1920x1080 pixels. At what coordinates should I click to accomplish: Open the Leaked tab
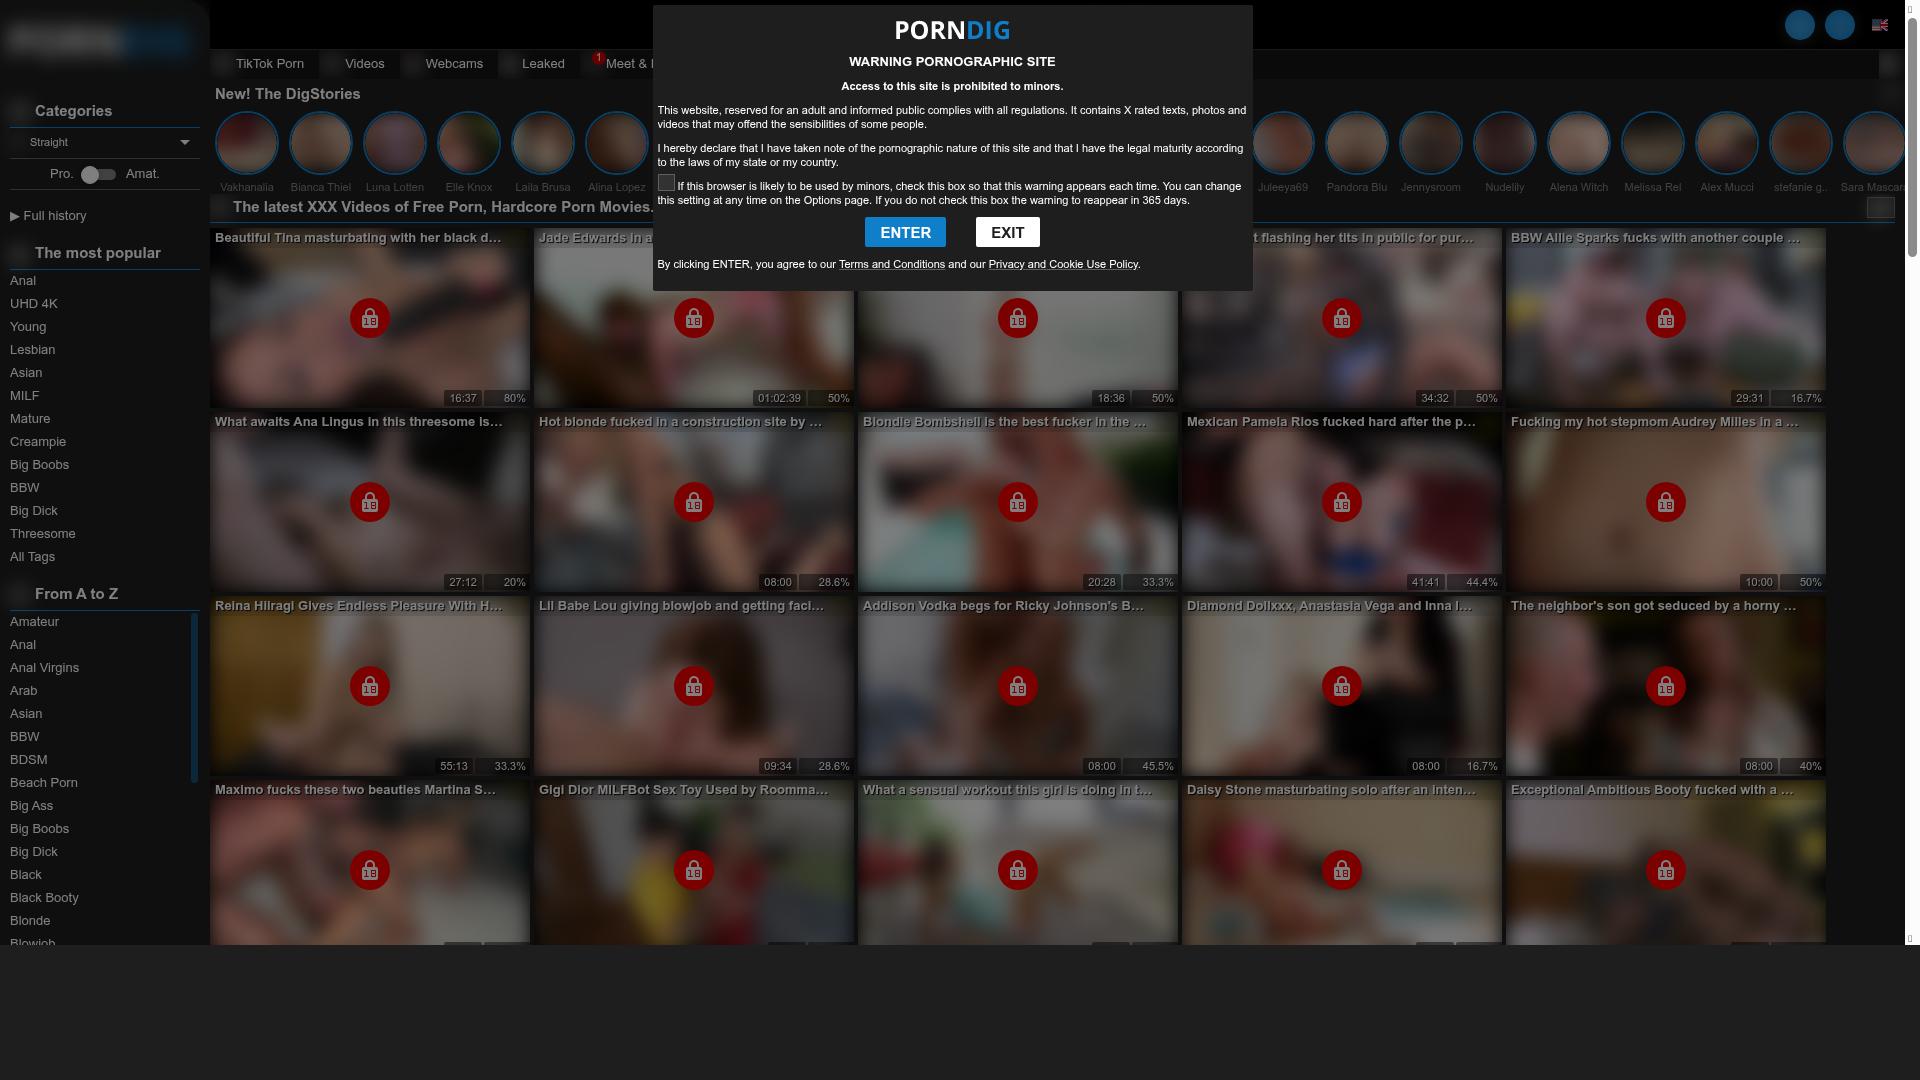(542, 64)
